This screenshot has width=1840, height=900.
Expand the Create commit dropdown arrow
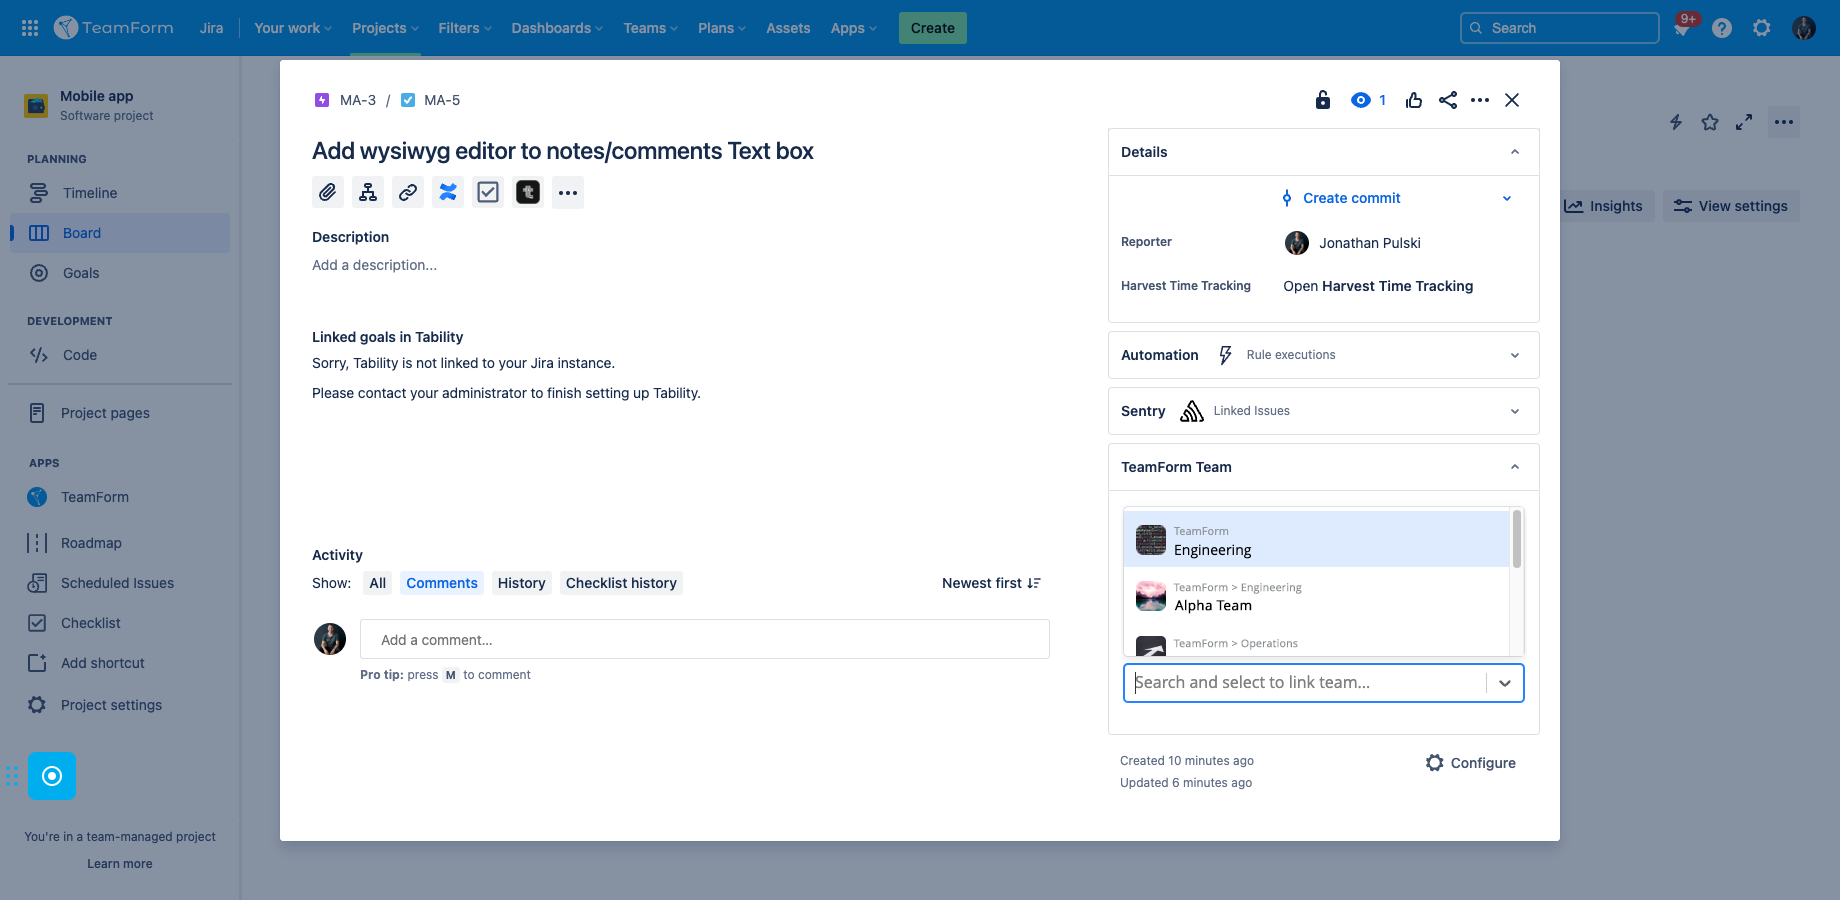tap(1507, 198)
